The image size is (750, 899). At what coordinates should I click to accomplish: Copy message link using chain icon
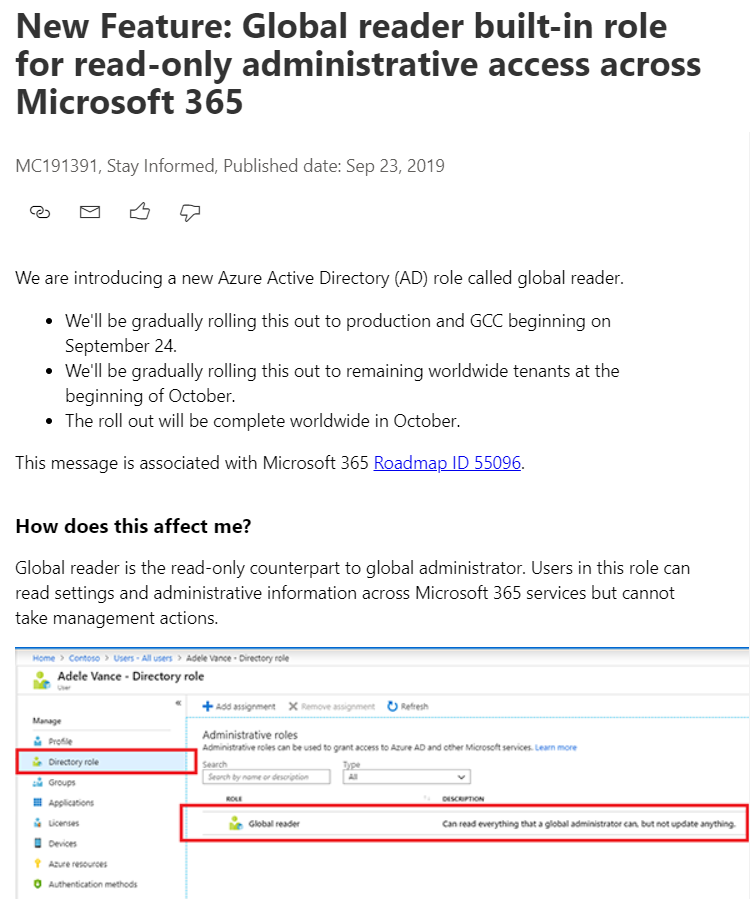tap(40, 212)
